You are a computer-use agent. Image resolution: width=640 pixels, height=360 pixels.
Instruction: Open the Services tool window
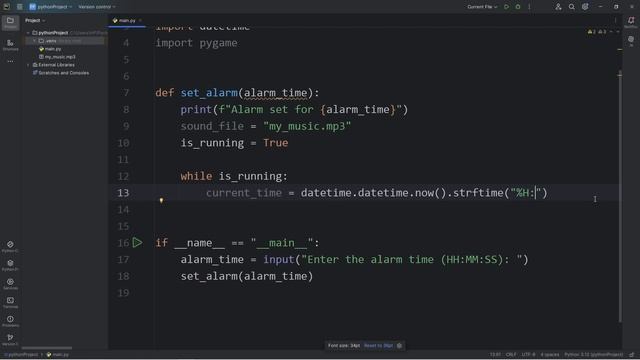pos(10,284)
